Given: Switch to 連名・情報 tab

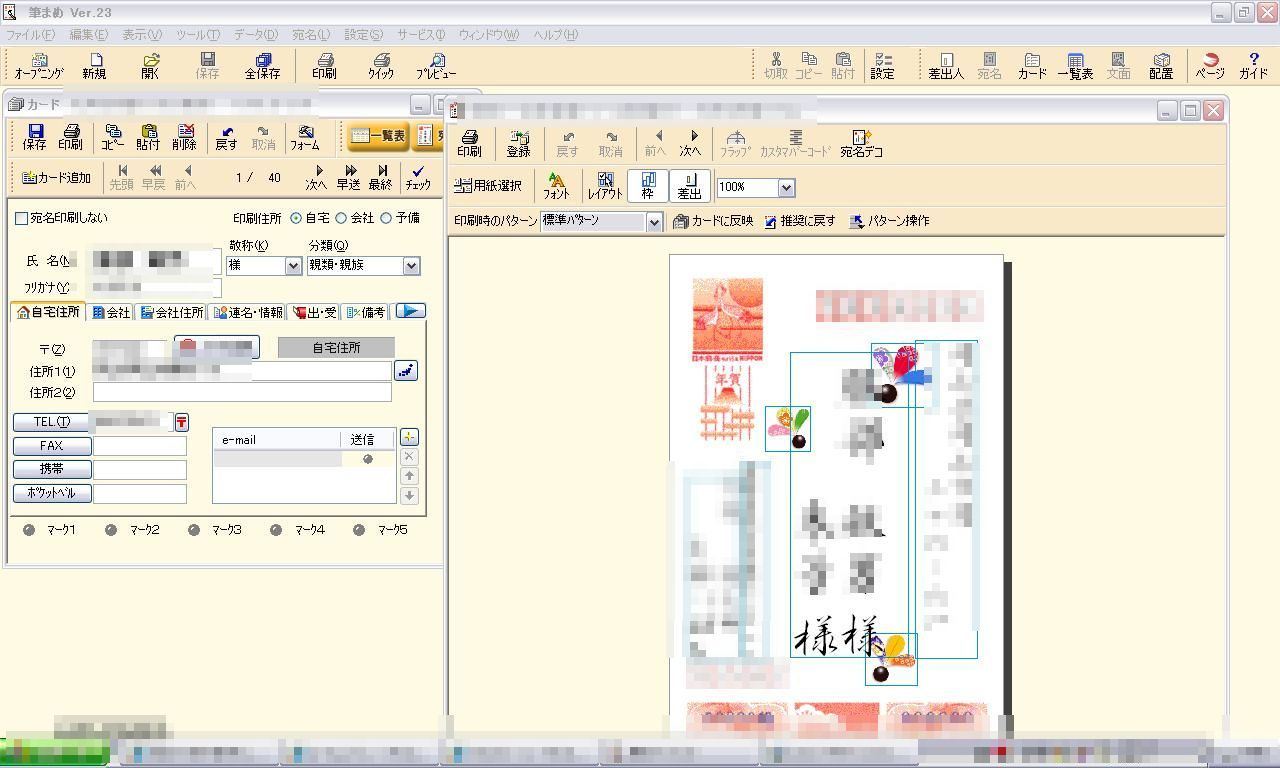Looking at the screenshot, I should 248,312.
